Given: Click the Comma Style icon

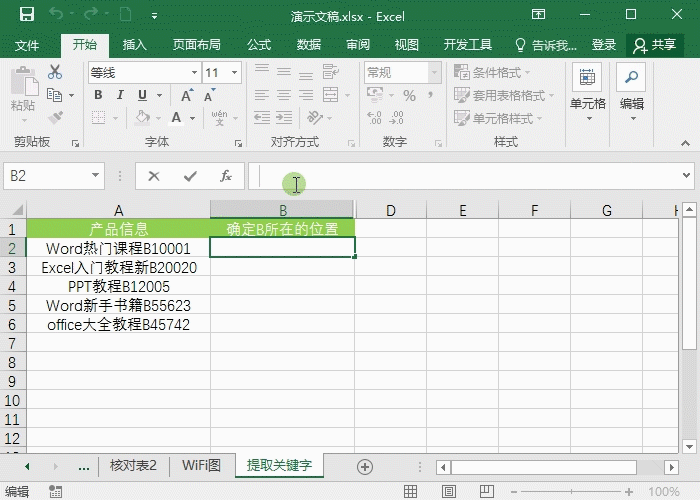Looking at the screenshot, I should [x=430, y=95].
